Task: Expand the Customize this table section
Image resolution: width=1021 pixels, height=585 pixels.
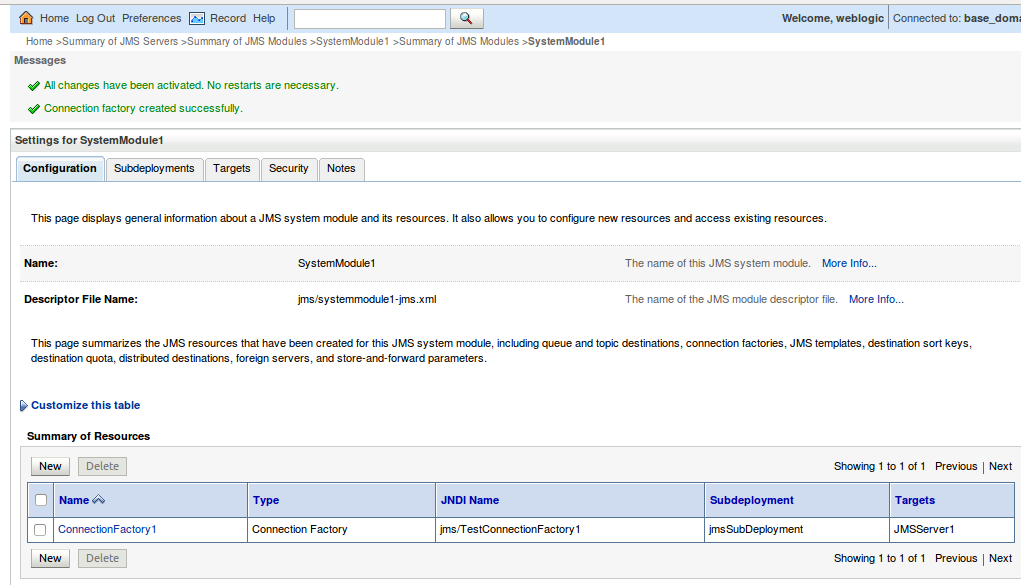Action: [x=85, y=405]
